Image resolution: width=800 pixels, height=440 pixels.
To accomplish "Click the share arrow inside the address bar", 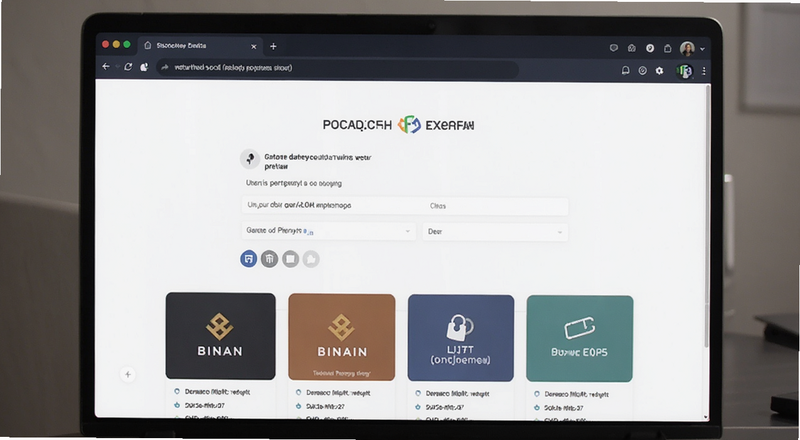I will click(165, 67).
